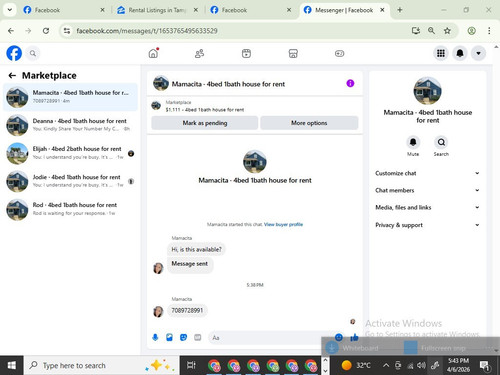Viewport: 500px width, 375px height.
Task: Click the voice clip microphone icon
Action: tap(155, 337)
